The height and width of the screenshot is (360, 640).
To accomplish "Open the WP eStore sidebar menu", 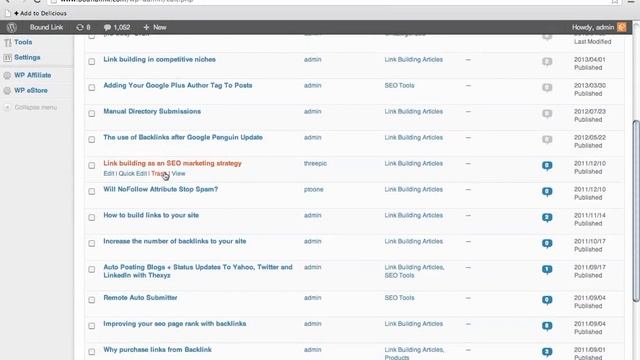I will [31, 90].
